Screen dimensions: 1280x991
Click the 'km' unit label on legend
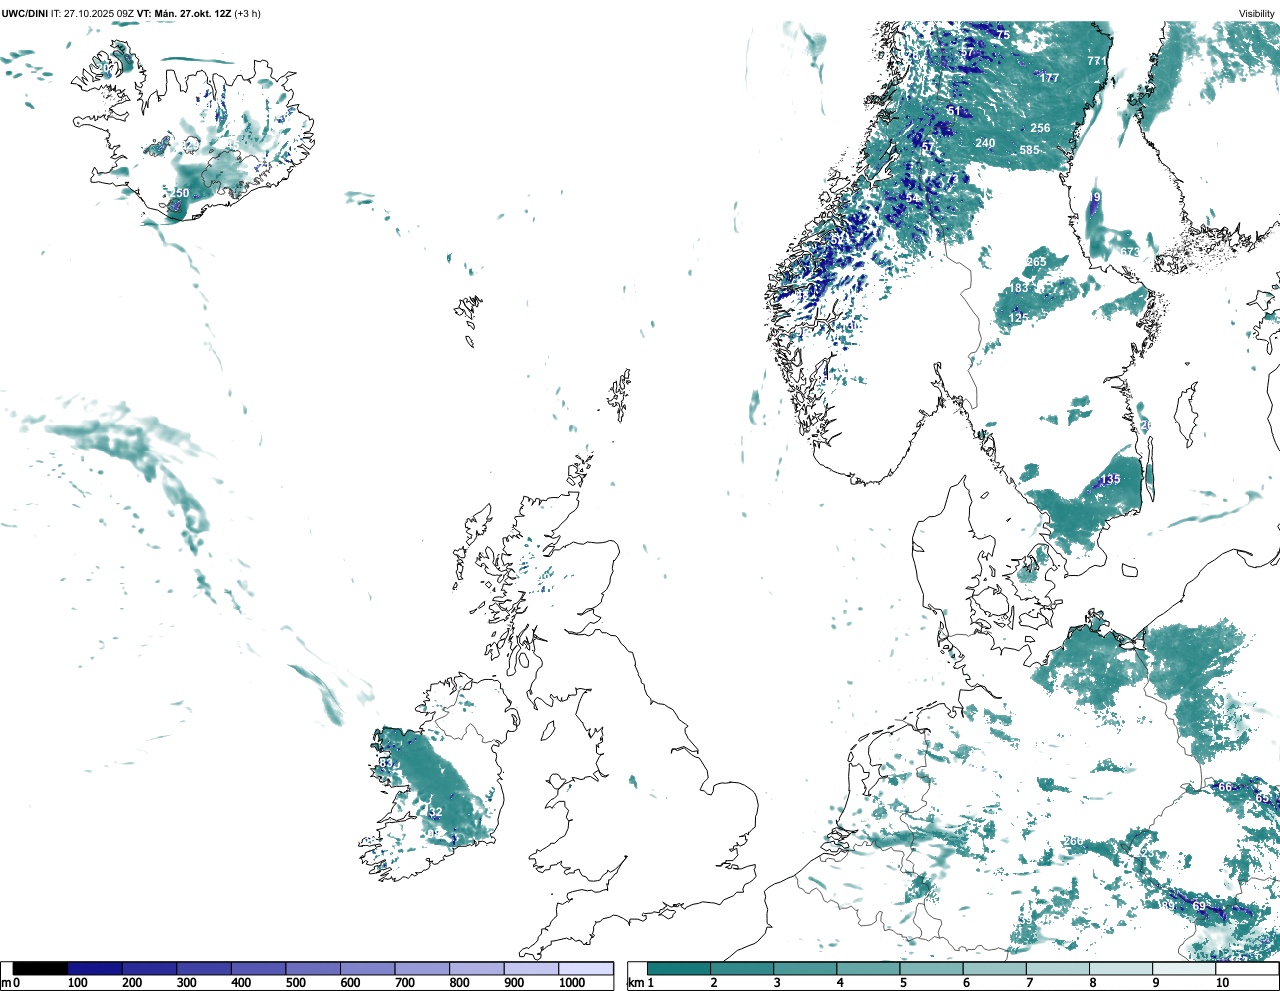tap(635, 983)
